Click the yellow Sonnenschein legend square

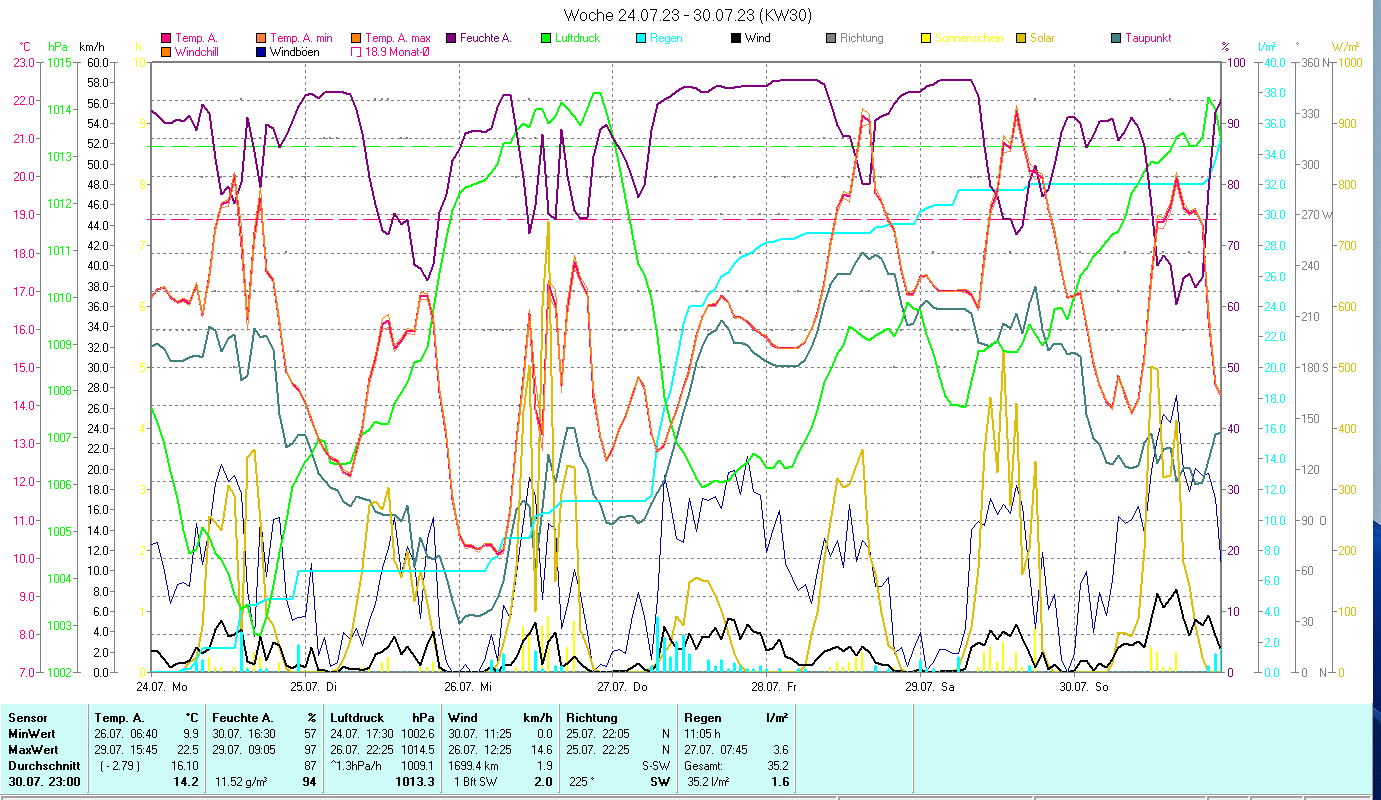click(926, 39)
